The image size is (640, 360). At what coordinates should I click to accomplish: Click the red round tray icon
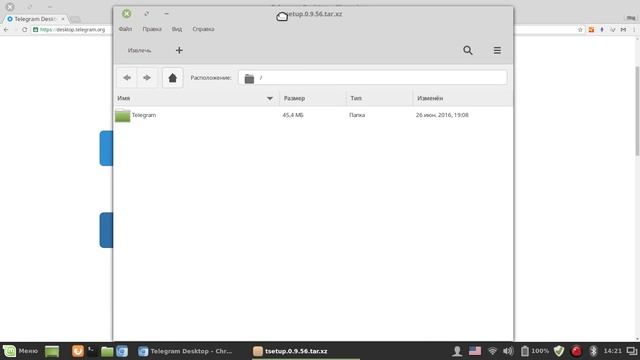click(x=576, y=351)
